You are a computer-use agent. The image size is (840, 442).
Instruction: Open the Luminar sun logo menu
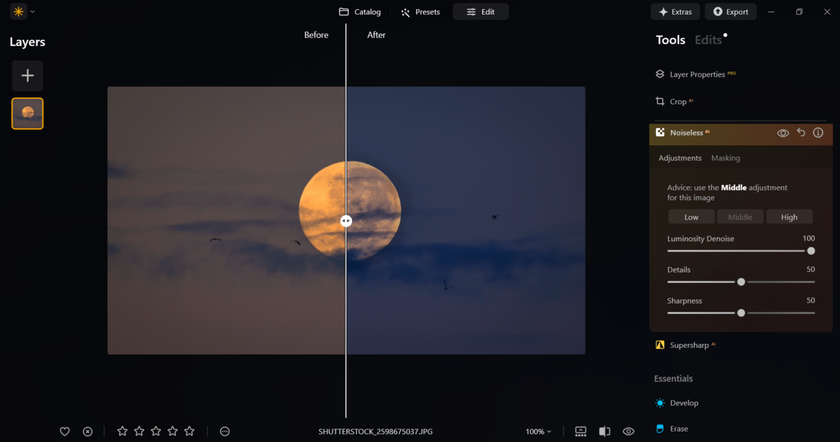19,11
